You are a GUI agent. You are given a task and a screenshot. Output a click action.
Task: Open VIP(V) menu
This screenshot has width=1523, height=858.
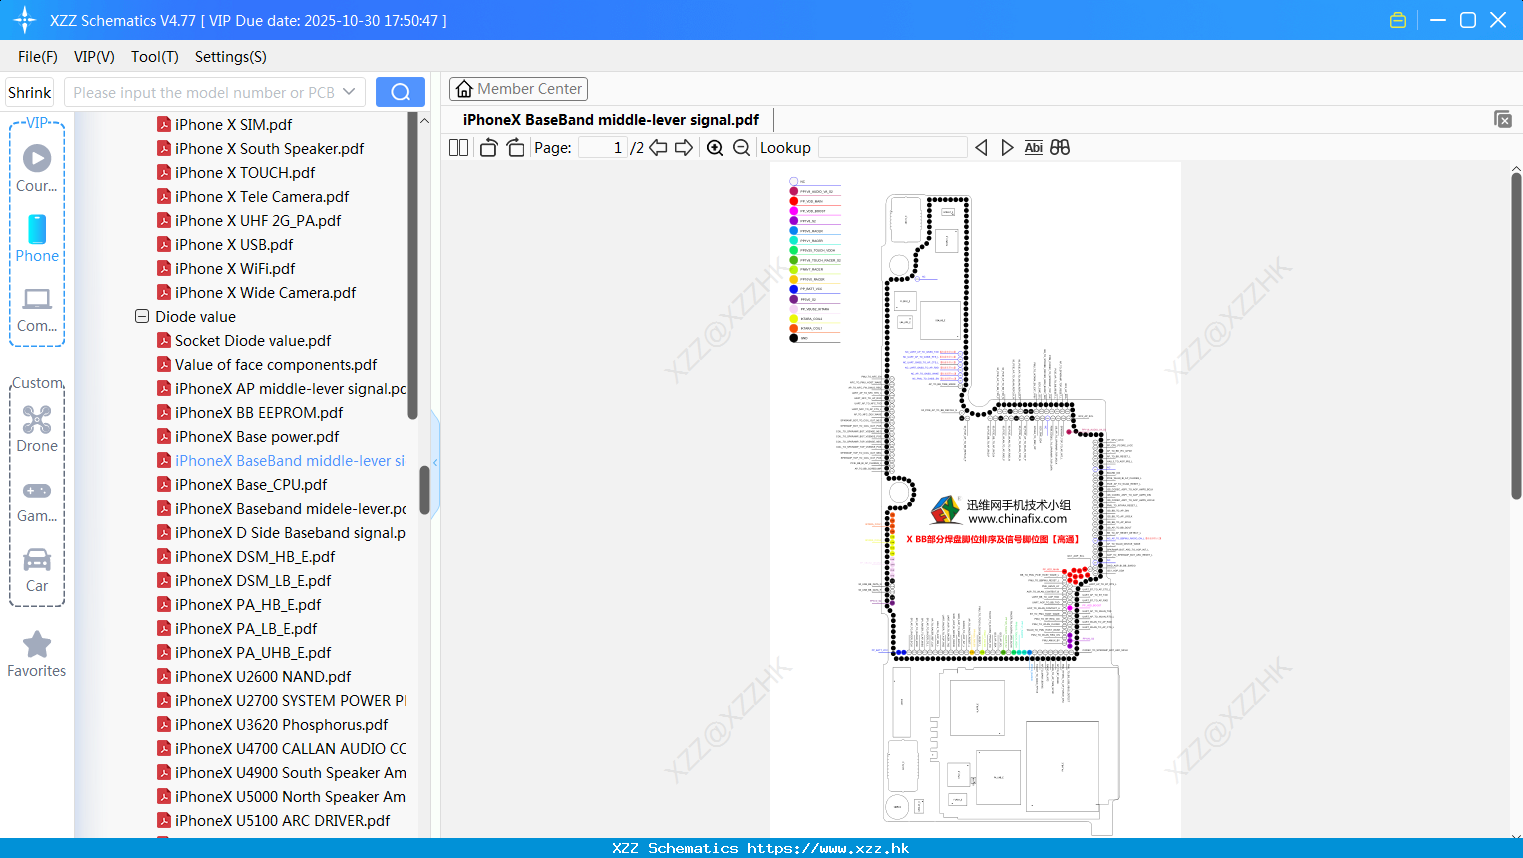click(x=94, y=57)
